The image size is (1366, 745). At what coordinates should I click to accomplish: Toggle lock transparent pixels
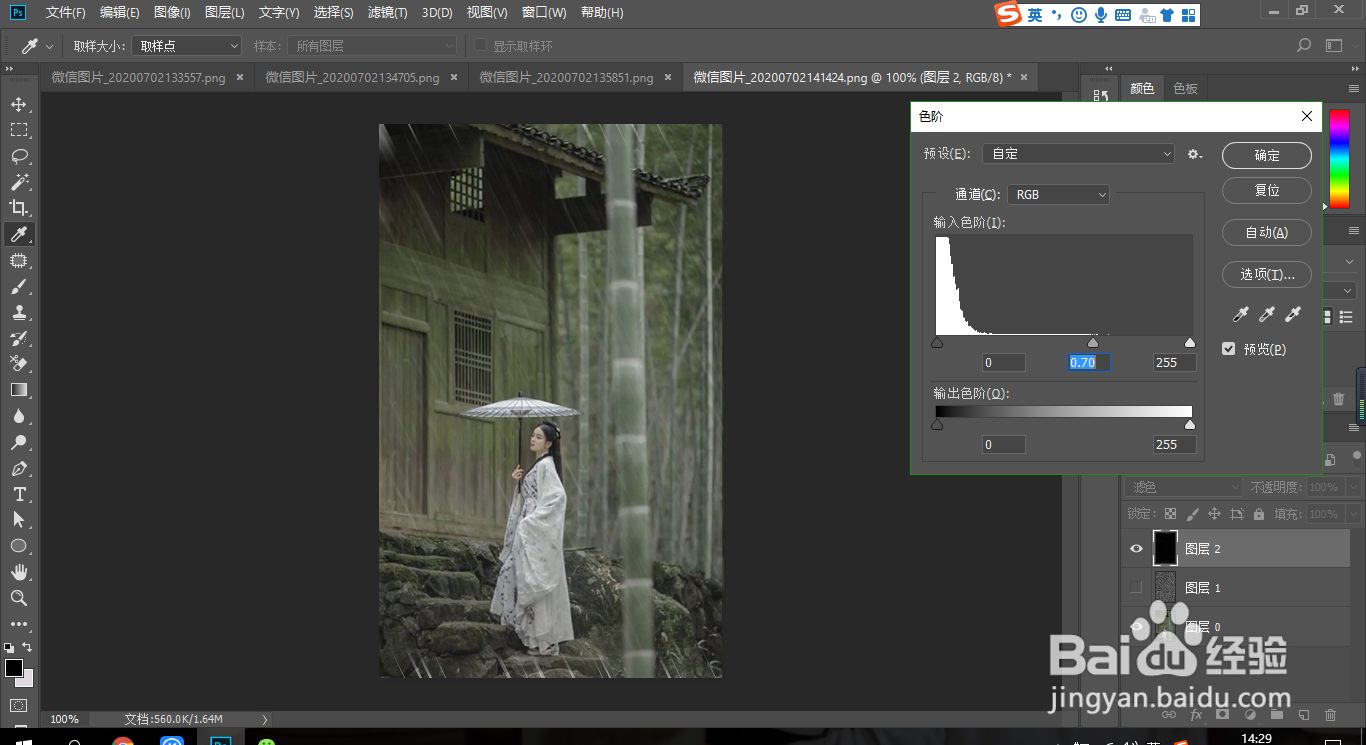click(x=1170, y=514)
